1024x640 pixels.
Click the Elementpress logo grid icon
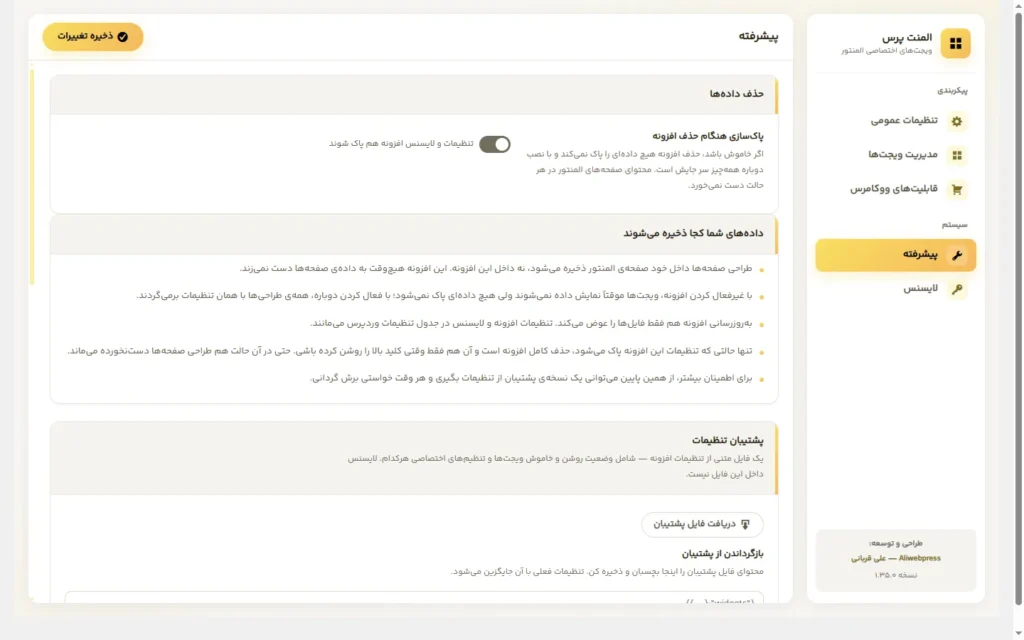click(x=955, y=44)
